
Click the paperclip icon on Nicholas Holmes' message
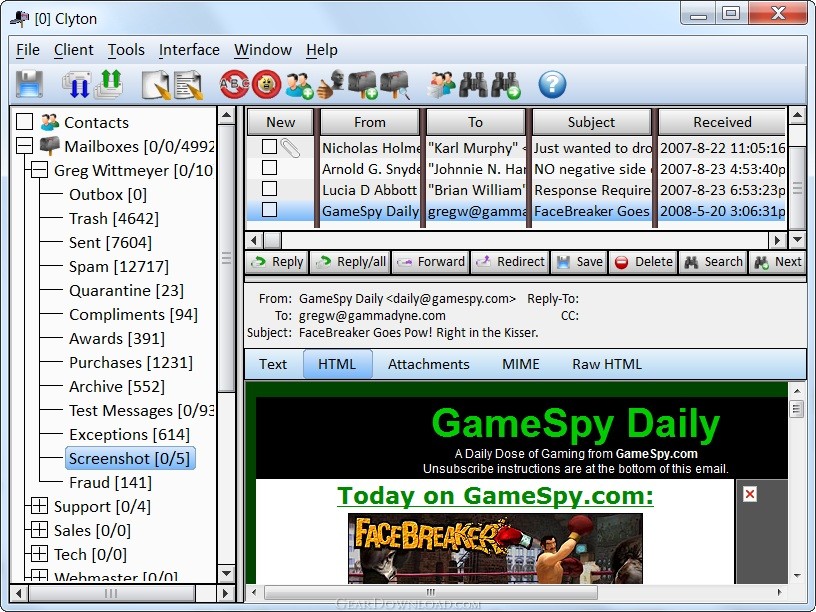[x=290, y=148]
